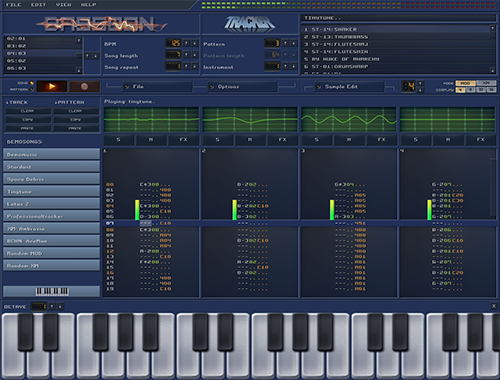Clear the current track
This screenshot has height=380, width=500.
pos(28,111)
